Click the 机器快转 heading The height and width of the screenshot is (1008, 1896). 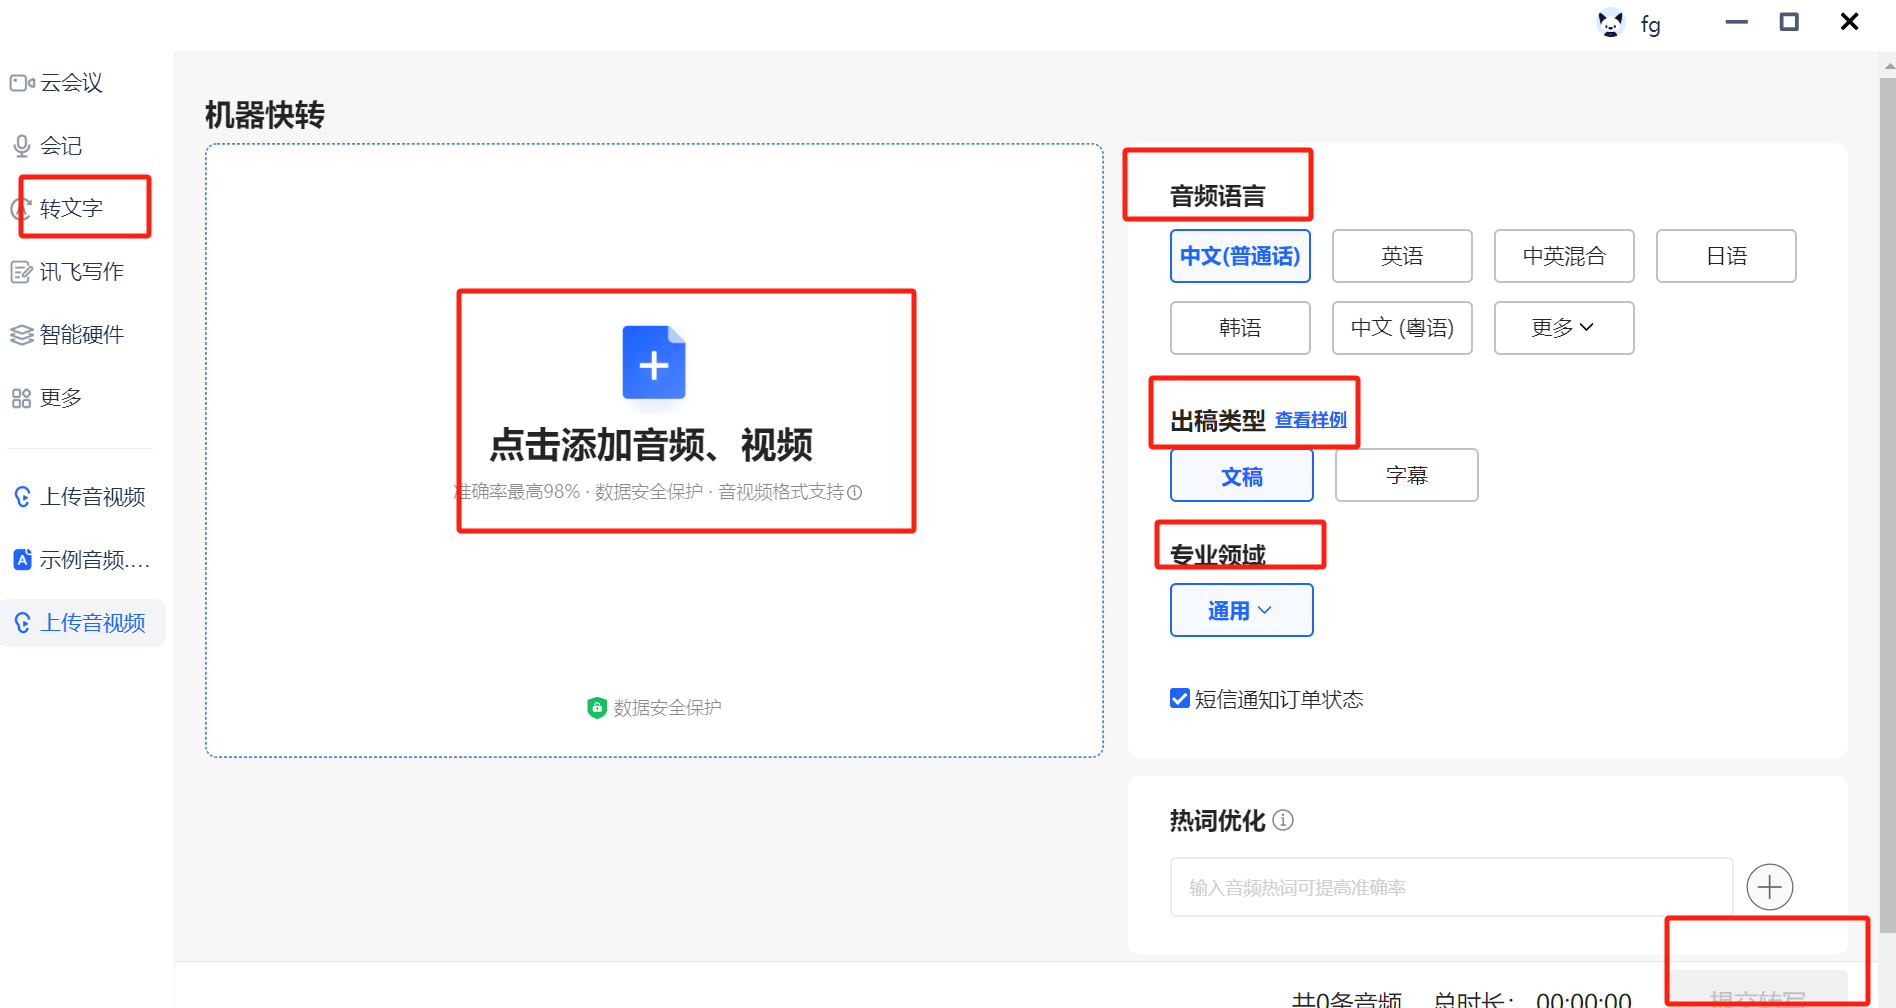point(265,115)
